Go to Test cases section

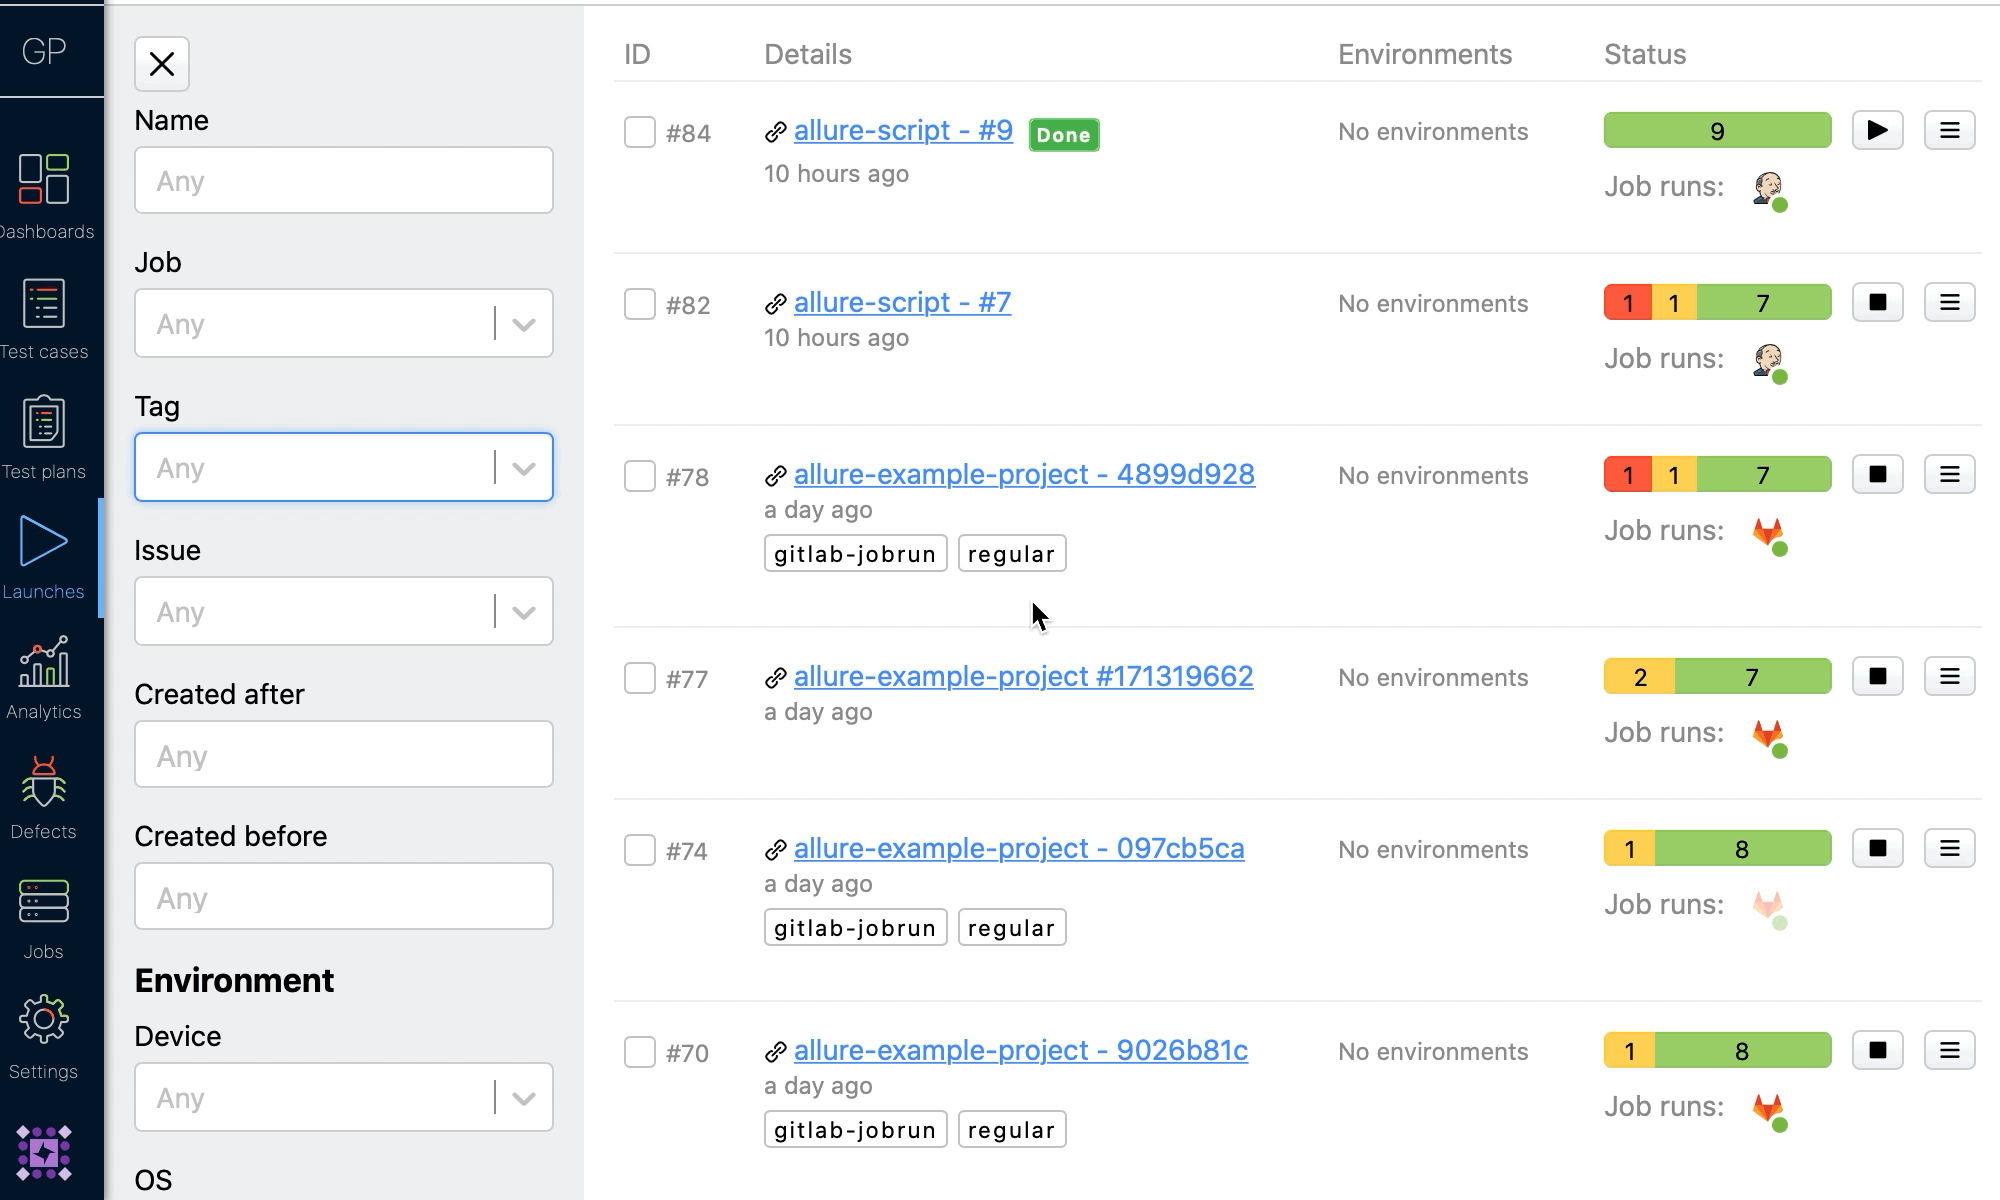point(44,304)
